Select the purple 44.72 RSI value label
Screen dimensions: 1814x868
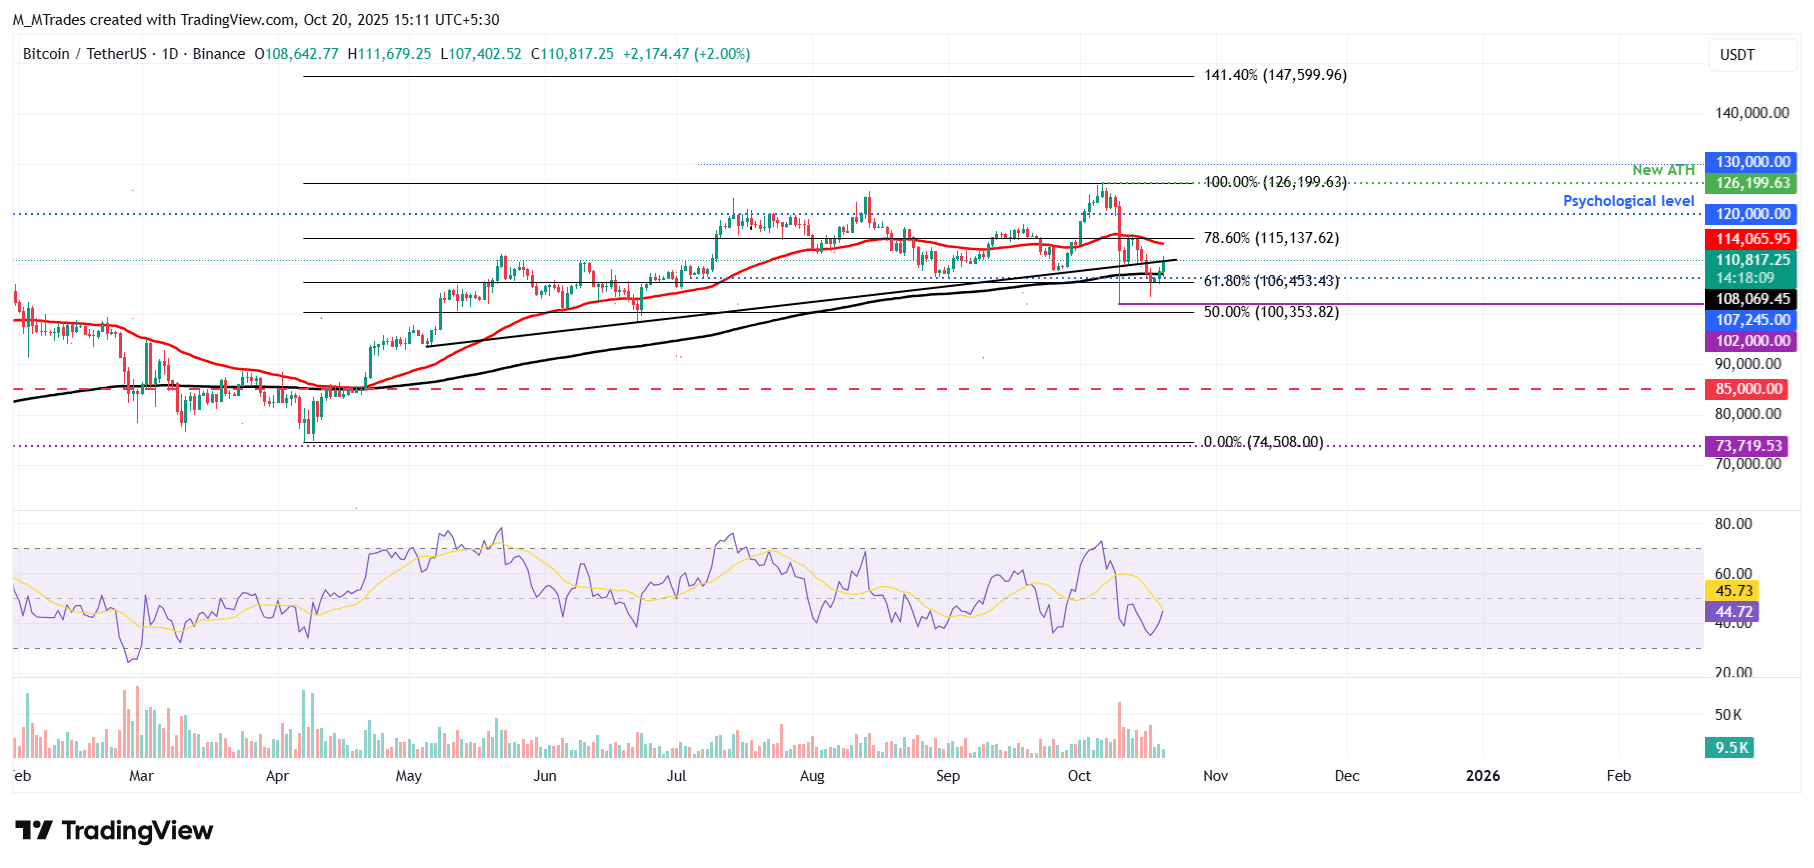[1733, 612]
